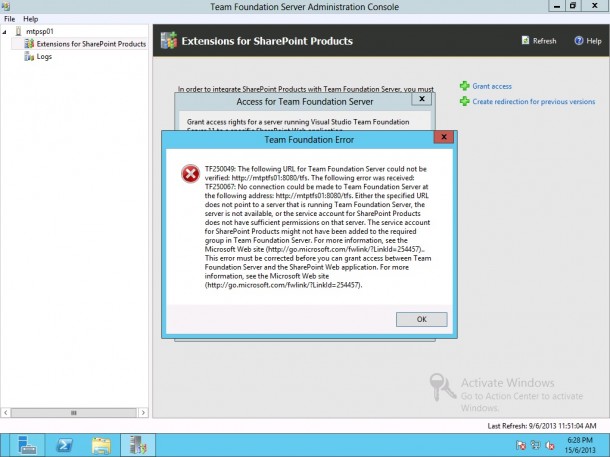Screen dimensions: 610x457
Task: Launch PowerShell from the taskbar
Action: coord(64,445)
